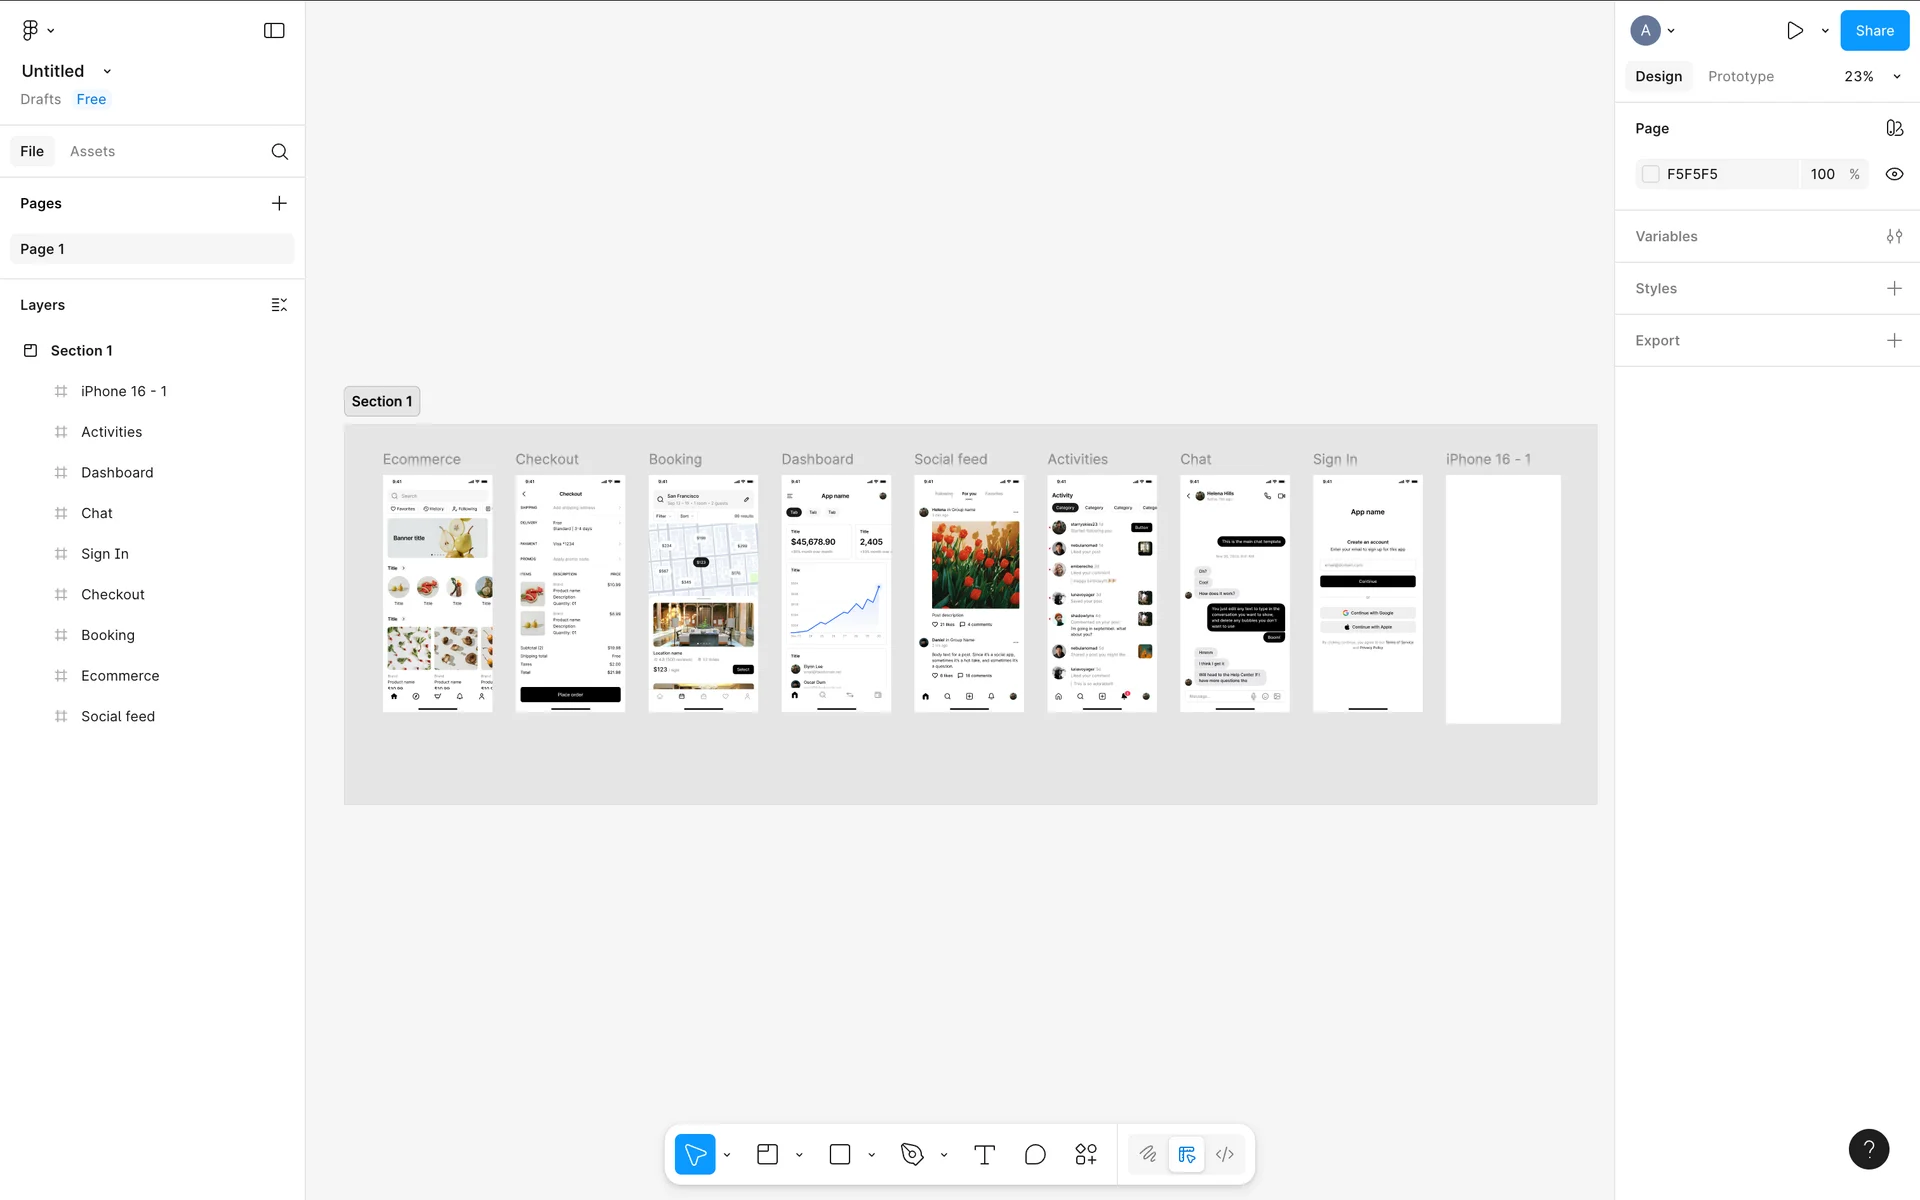Toggle the sidebar panel icon
Viewport: 1920px width, 1200px height.
[274, 31]
